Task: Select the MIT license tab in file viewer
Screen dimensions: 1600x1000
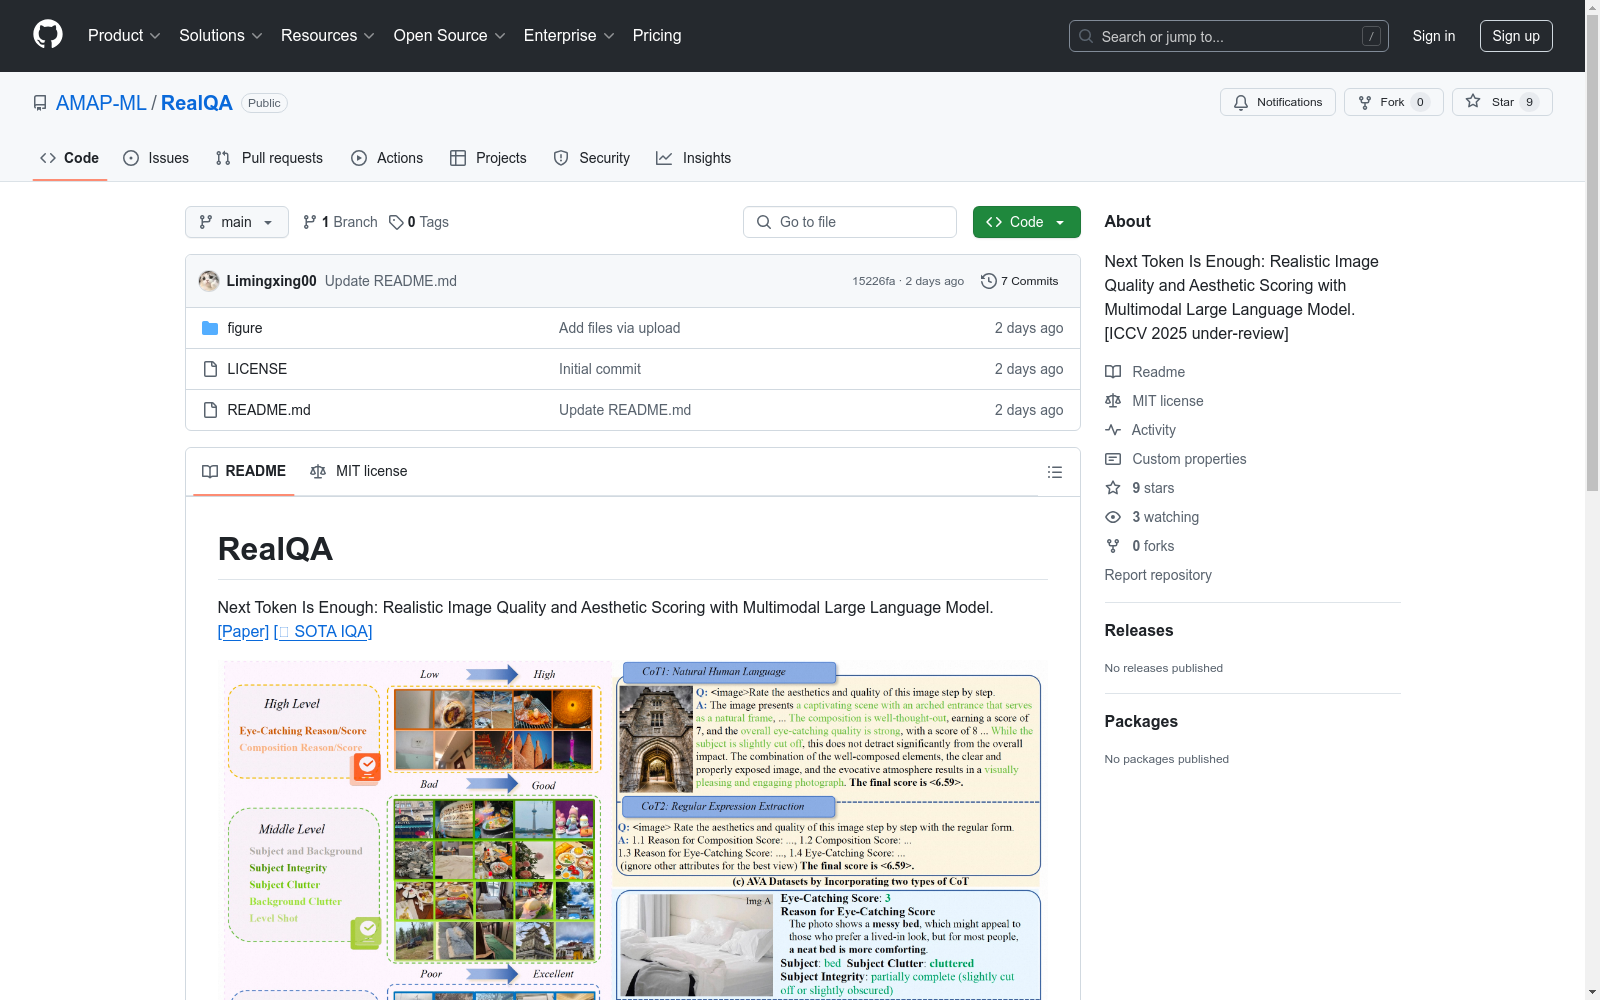Action: 359,471
